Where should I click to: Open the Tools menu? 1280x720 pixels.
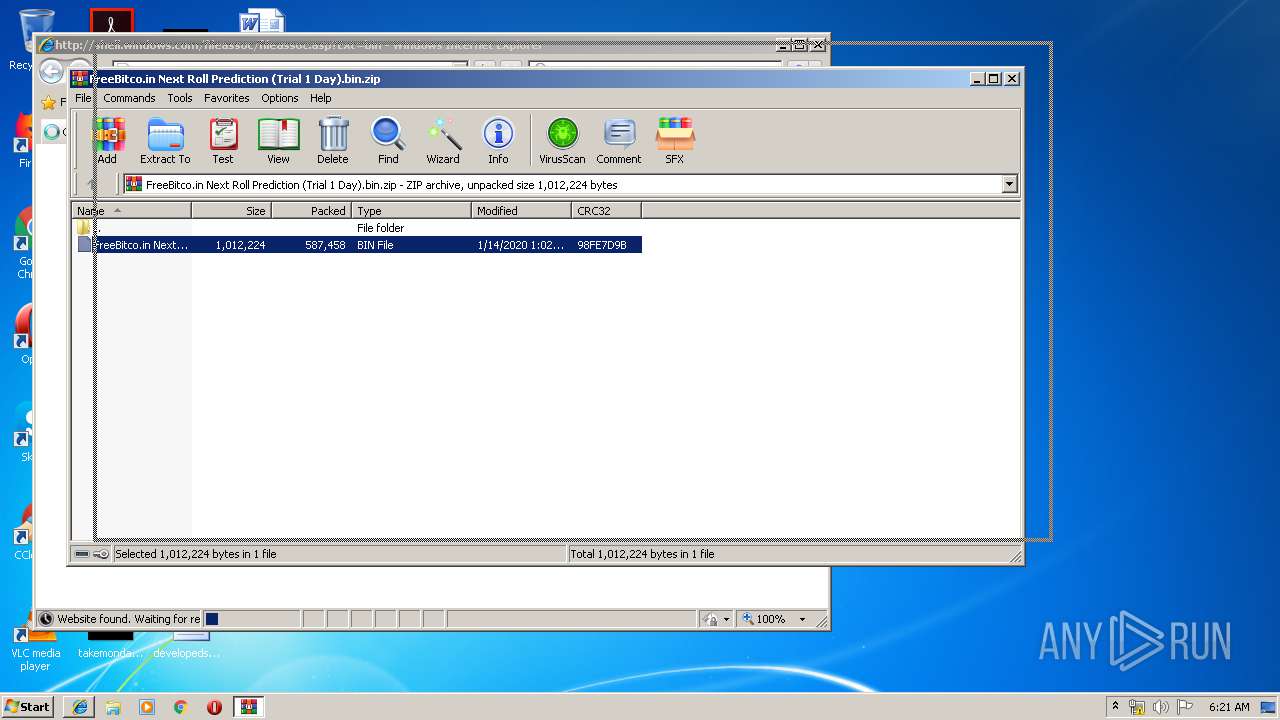180,98
